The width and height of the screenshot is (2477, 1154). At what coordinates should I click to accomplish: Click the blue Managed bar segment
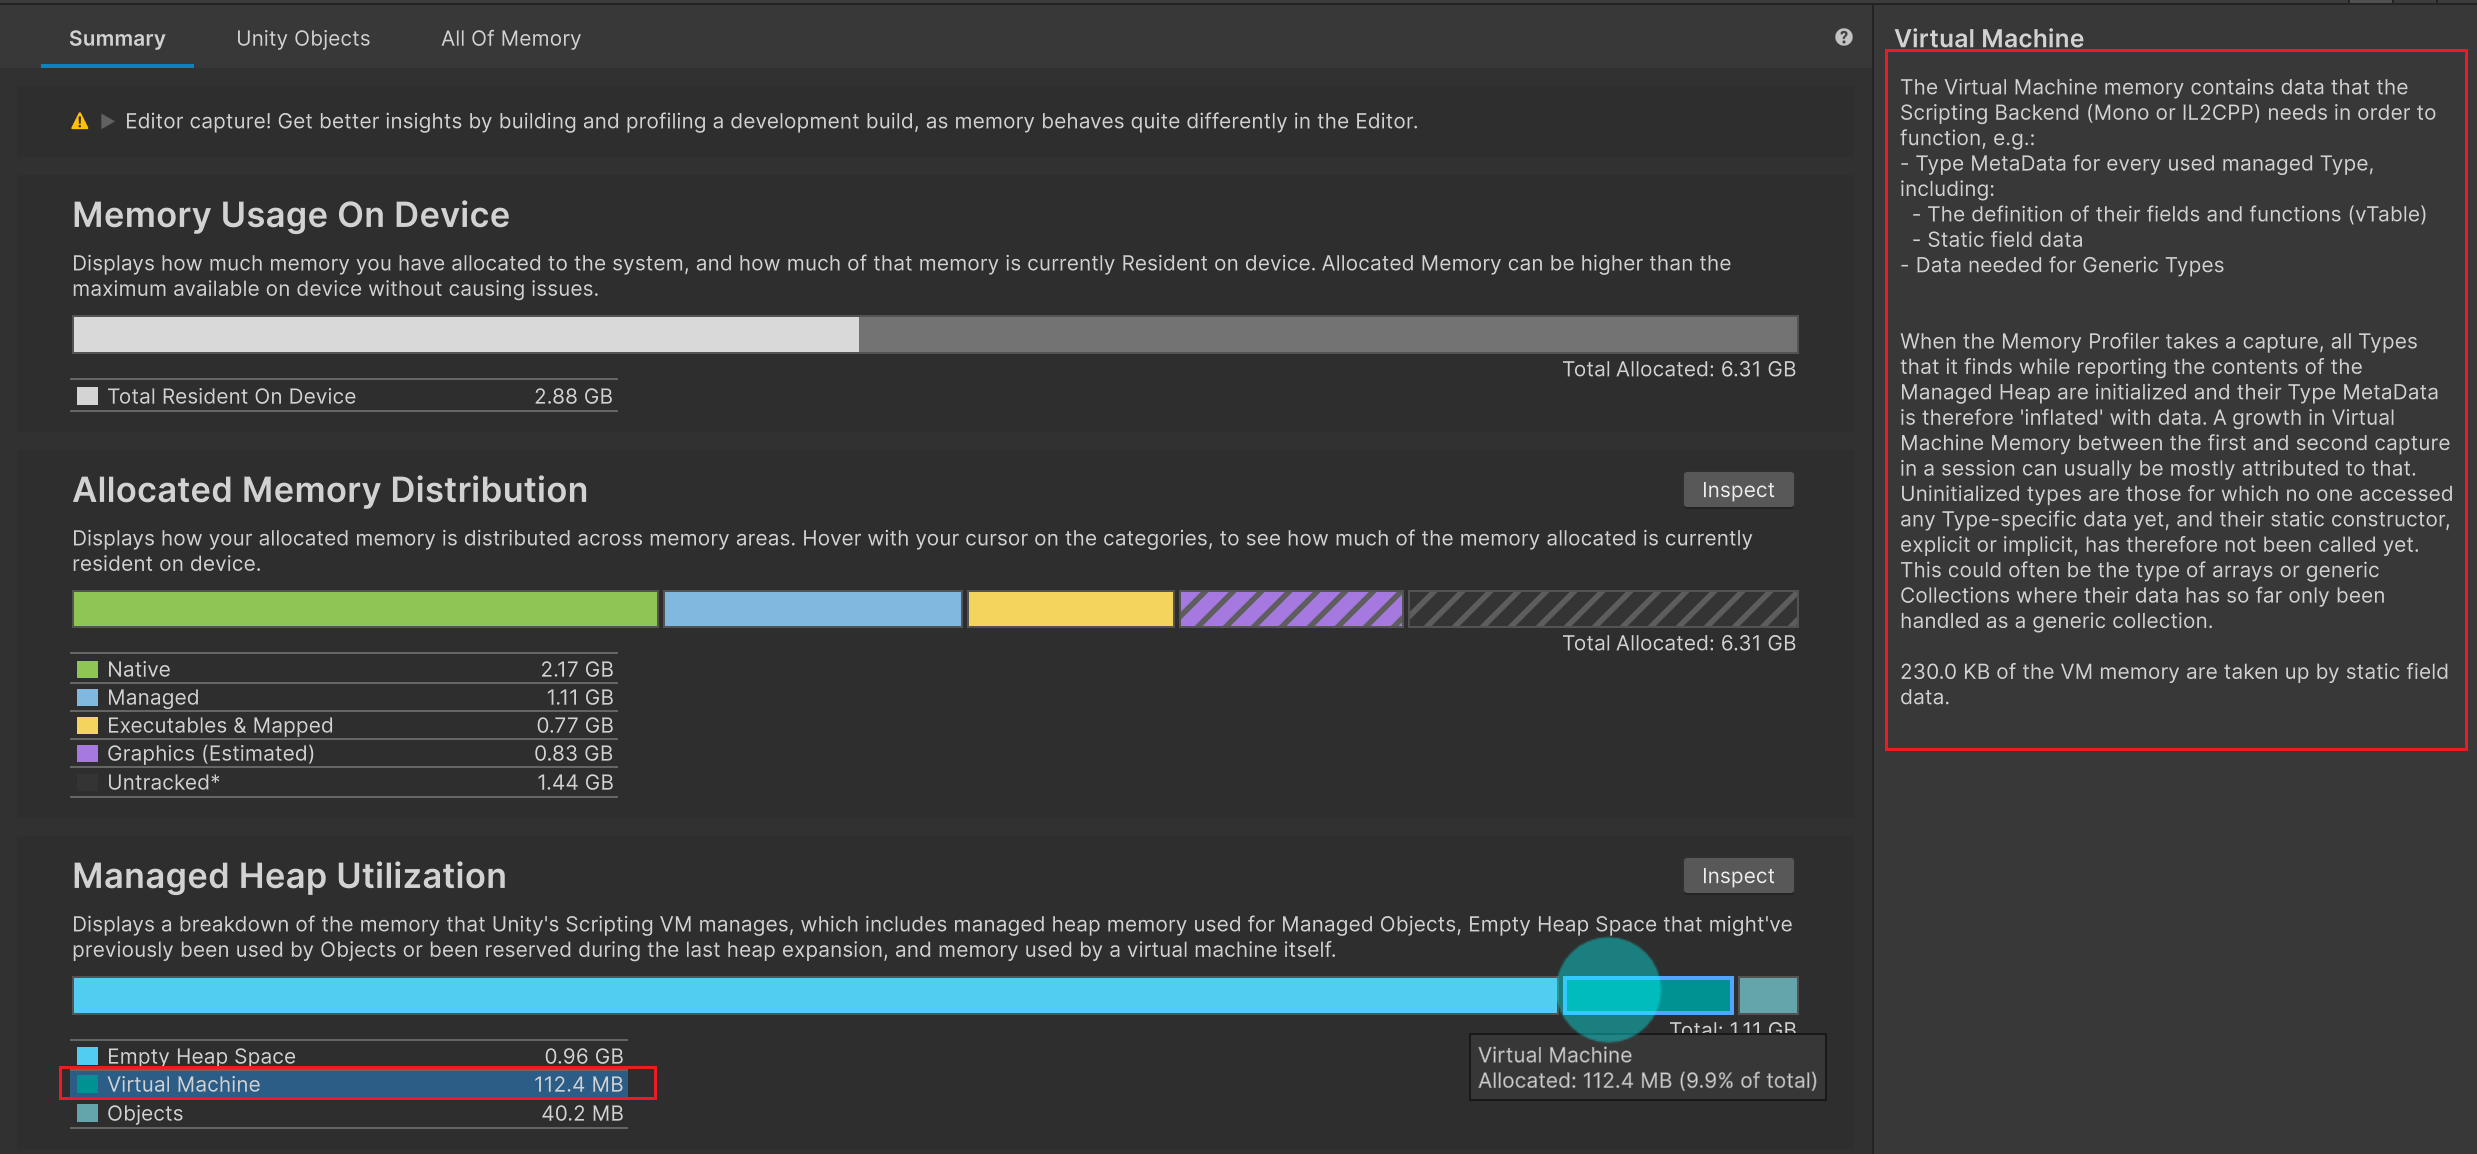[812, 609]
